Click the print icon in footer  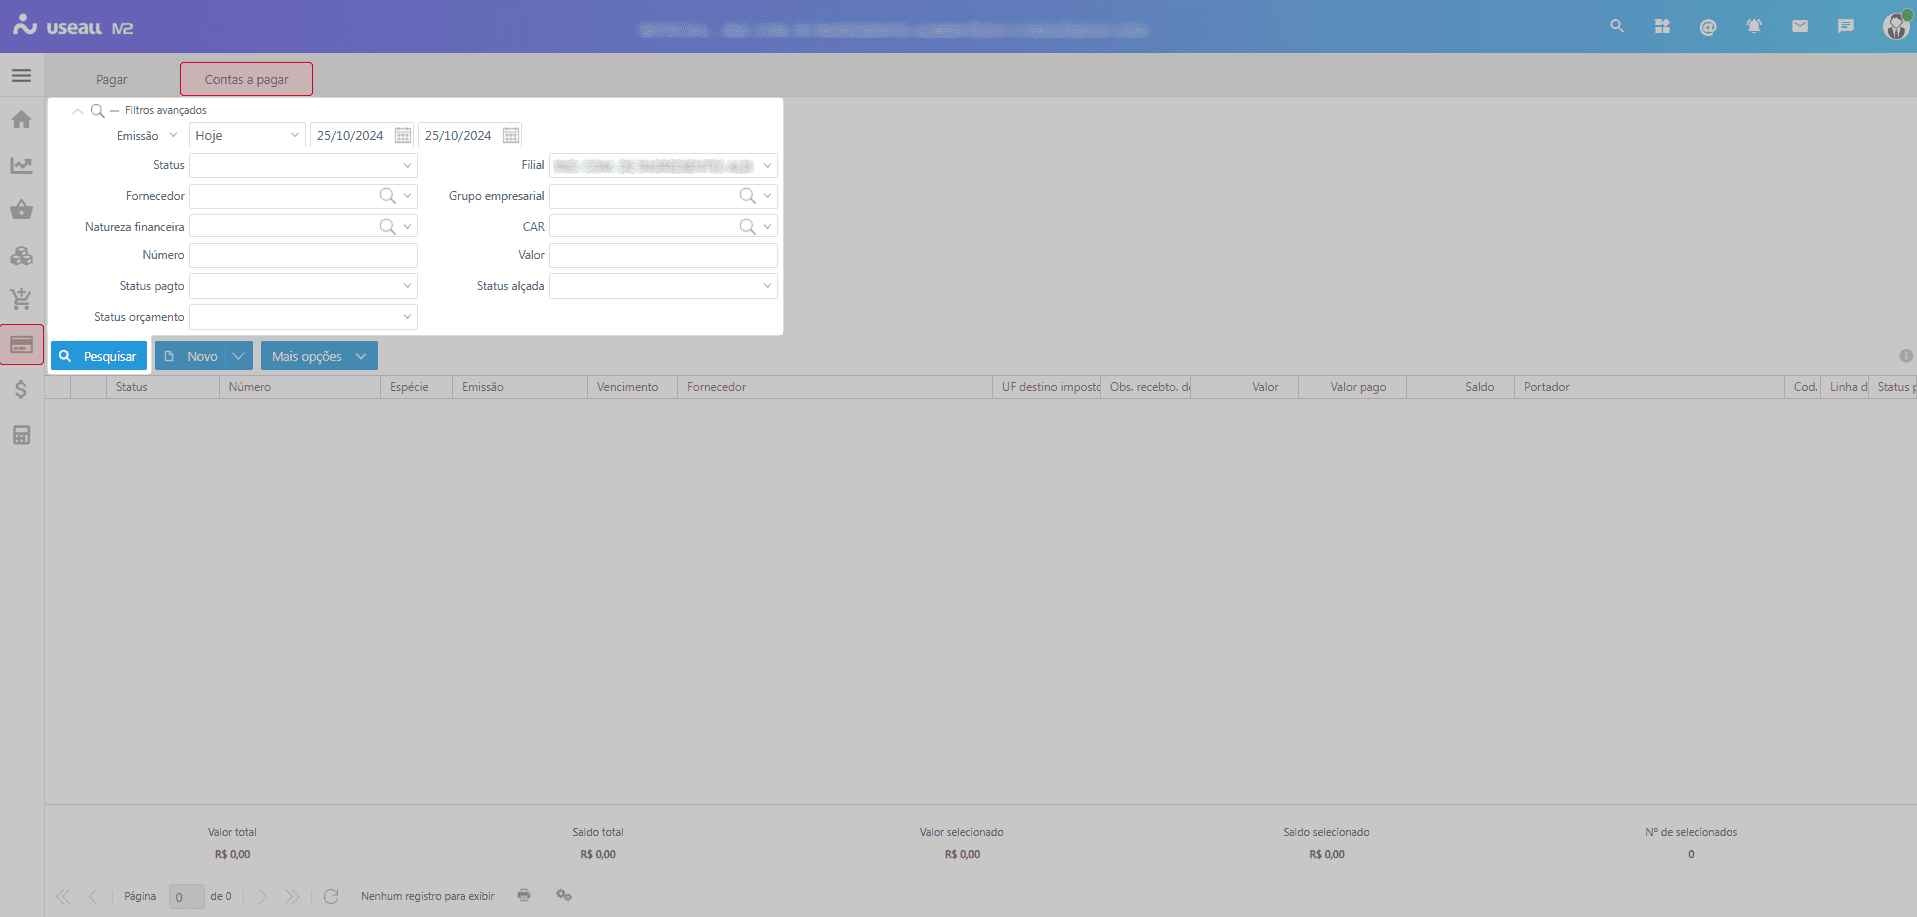tap(524, 895)
